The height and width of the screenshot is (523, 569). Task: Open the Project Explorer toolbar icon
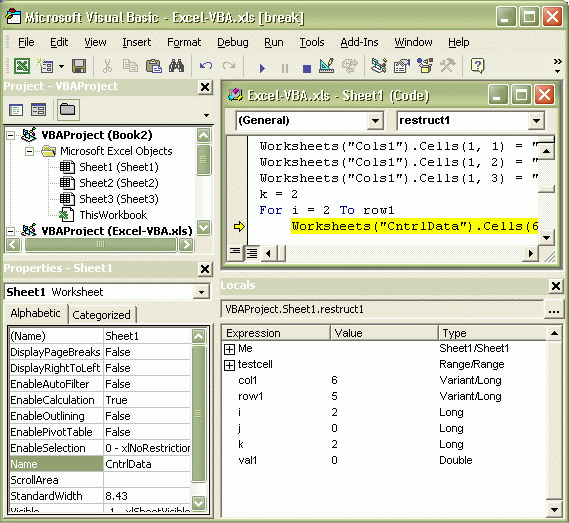378,66
